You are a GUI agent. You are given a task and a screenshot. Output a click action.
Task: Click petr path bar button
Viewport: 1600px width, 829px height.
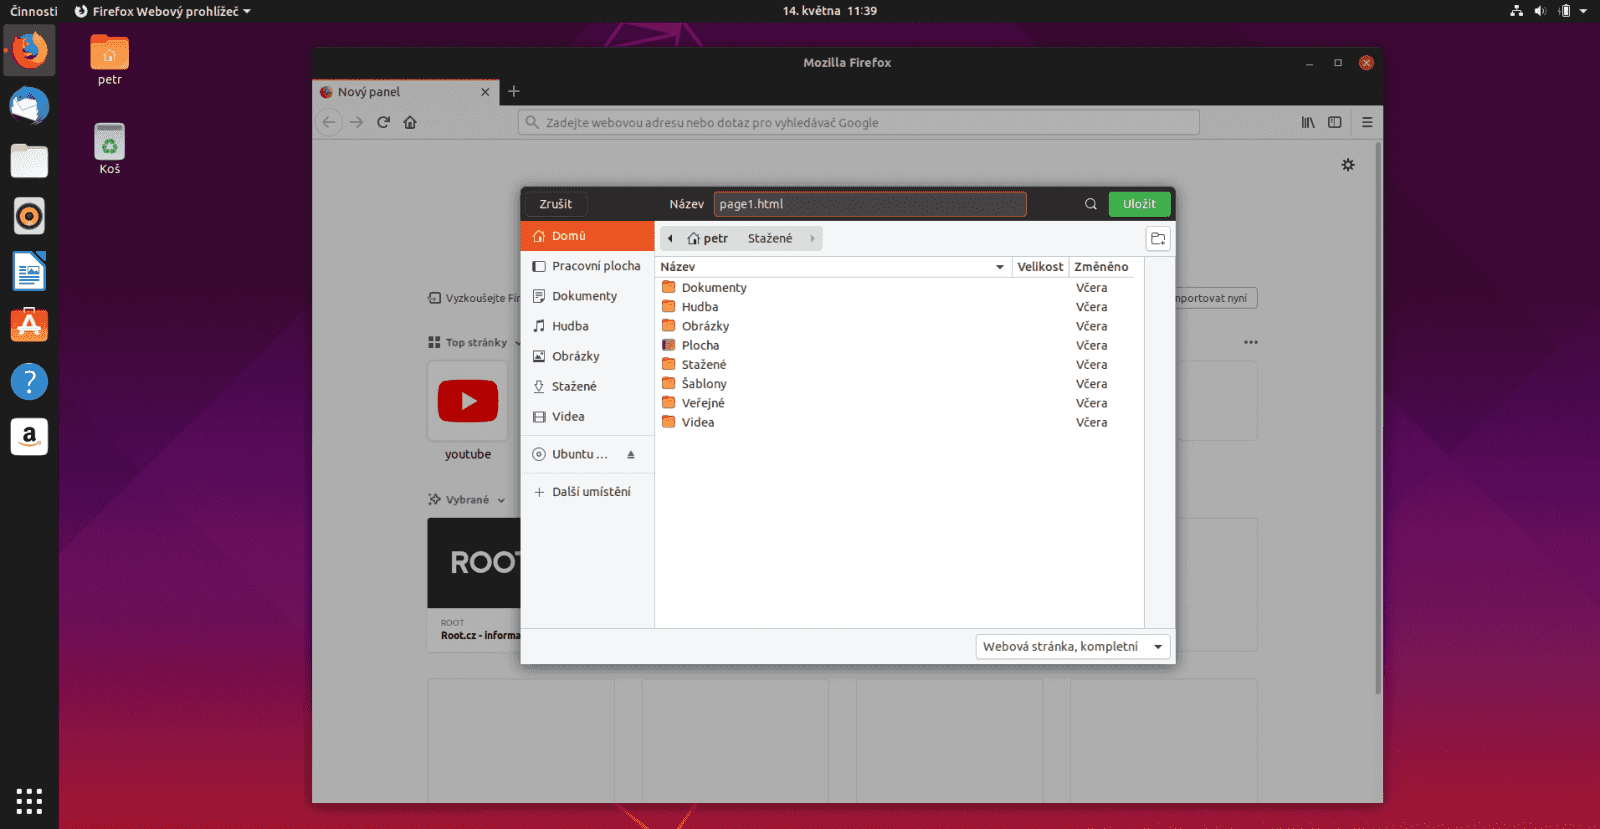[x=708, y=239]
